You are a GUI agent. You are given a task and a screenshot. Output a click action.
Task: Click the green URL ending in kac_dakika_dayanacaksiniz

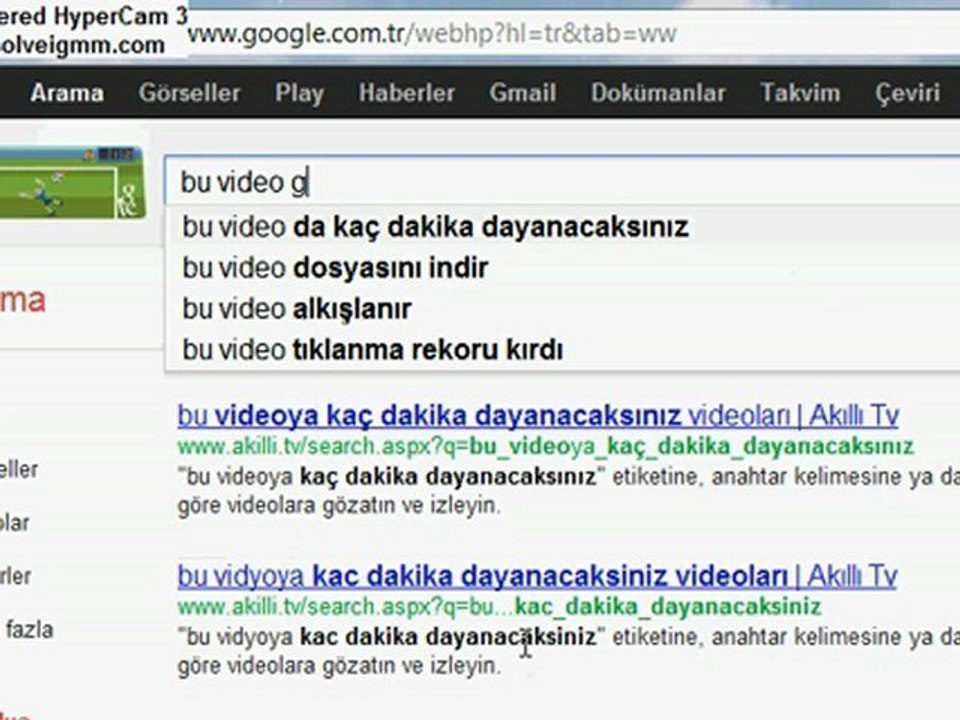(499, 607)
